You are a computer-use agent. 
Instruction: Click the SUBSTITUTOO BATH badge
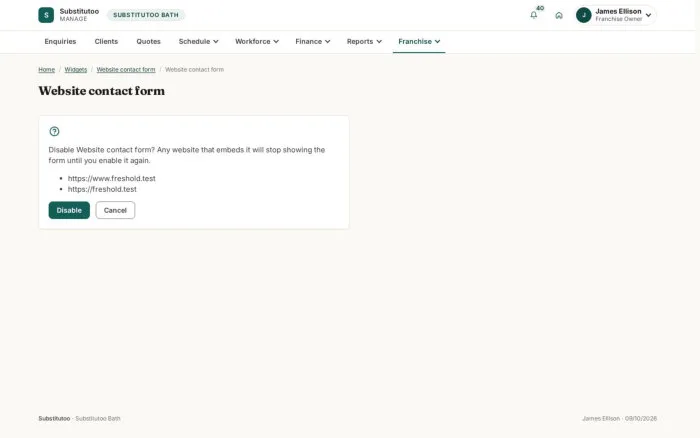[x=146, y=15]
